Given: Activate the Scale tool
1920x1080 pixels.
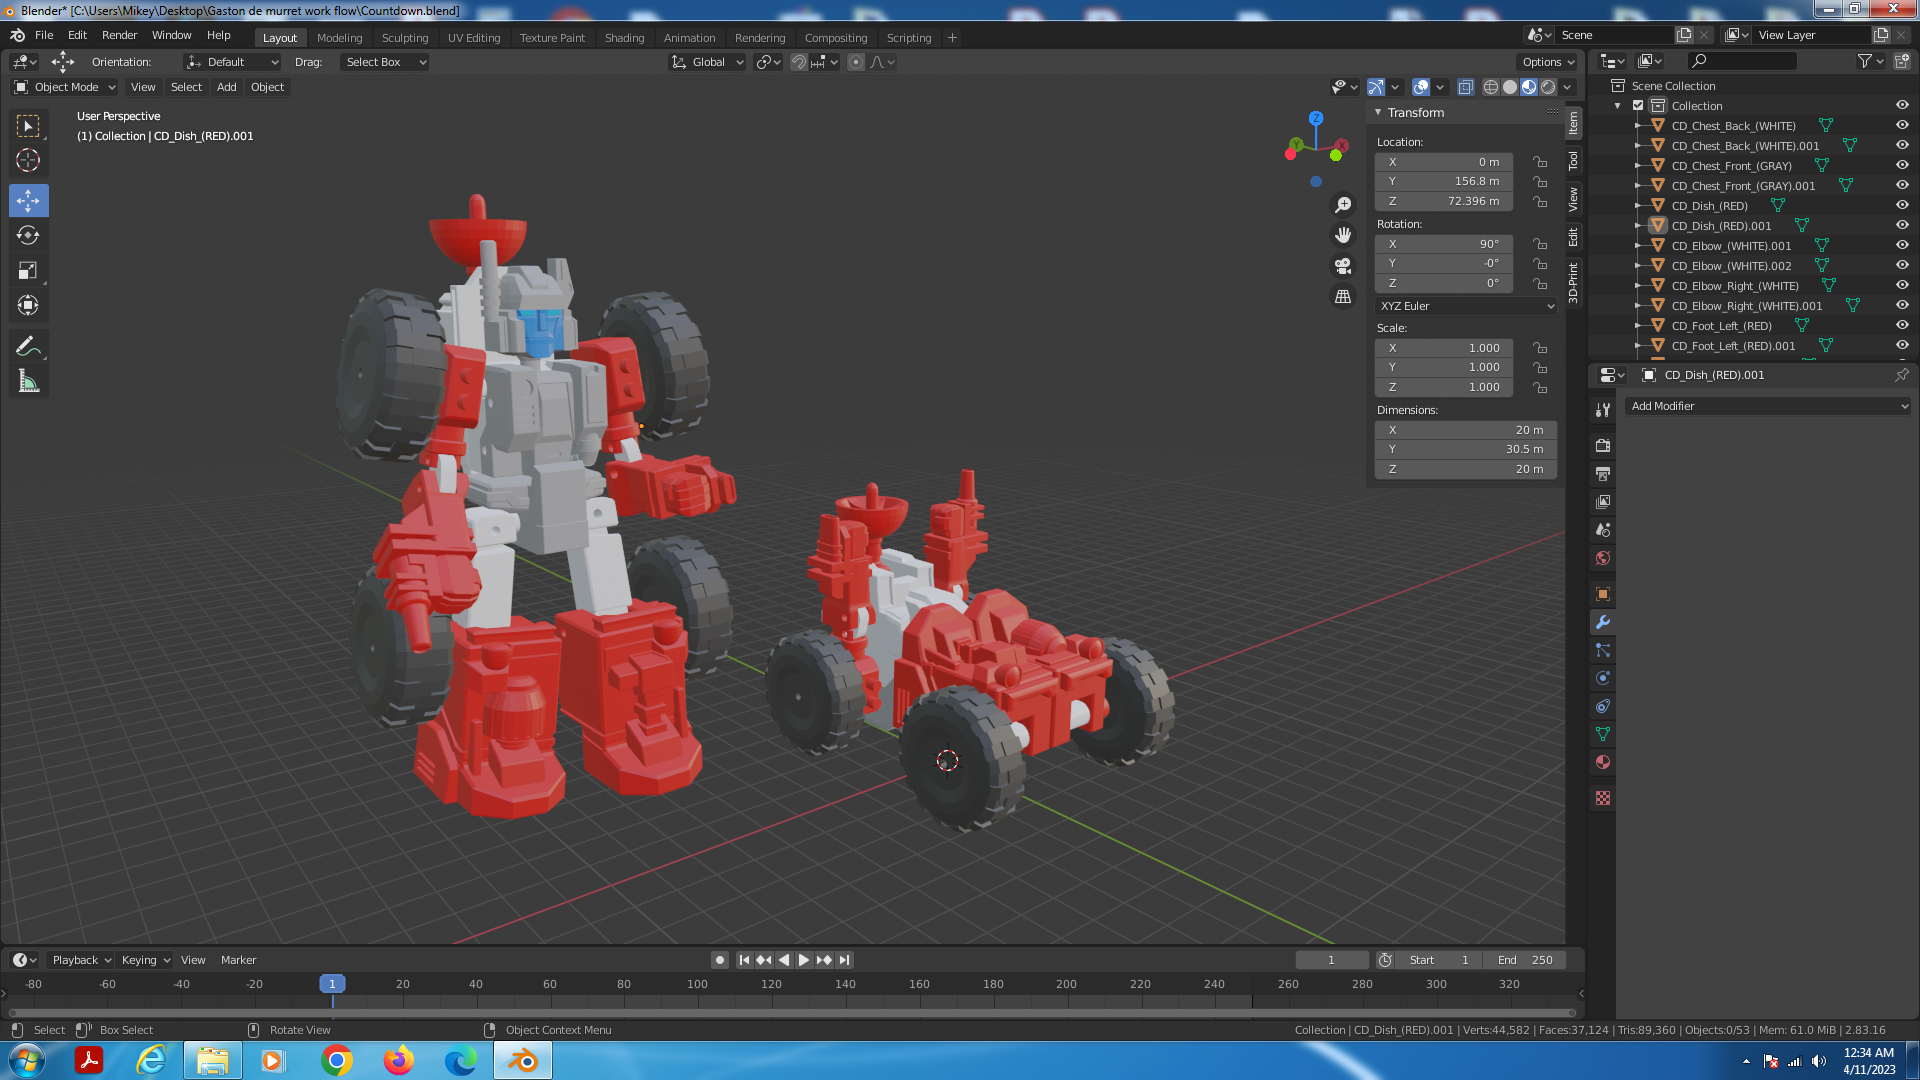Looking at the screenshot, I should (28, 270).
